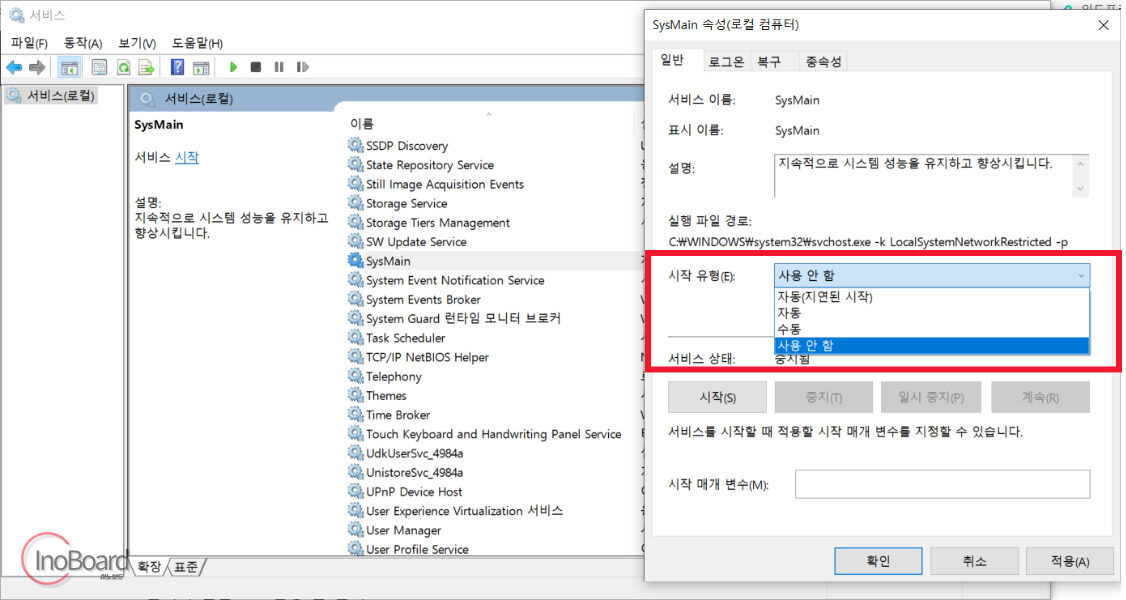Image resolution: width=1126 pixels, height=600 pixels.
Task: Switch to the 로그온 tab
Action: click(x=726, y=62)
